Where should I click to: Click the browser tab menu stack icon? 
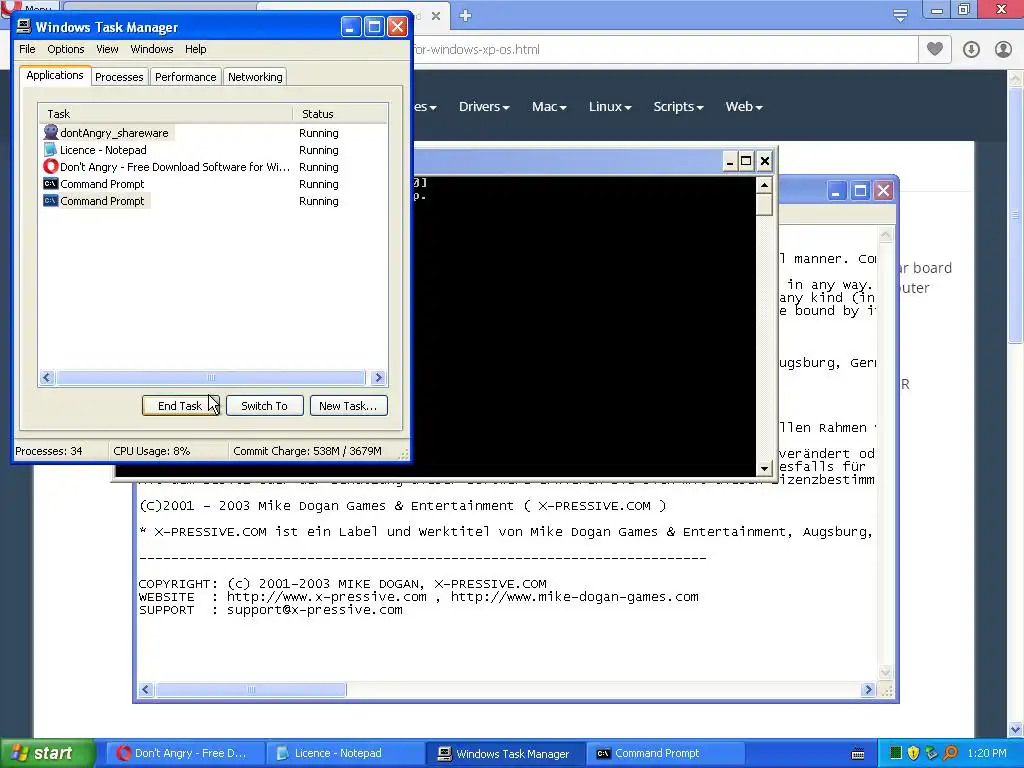[900, 16]
